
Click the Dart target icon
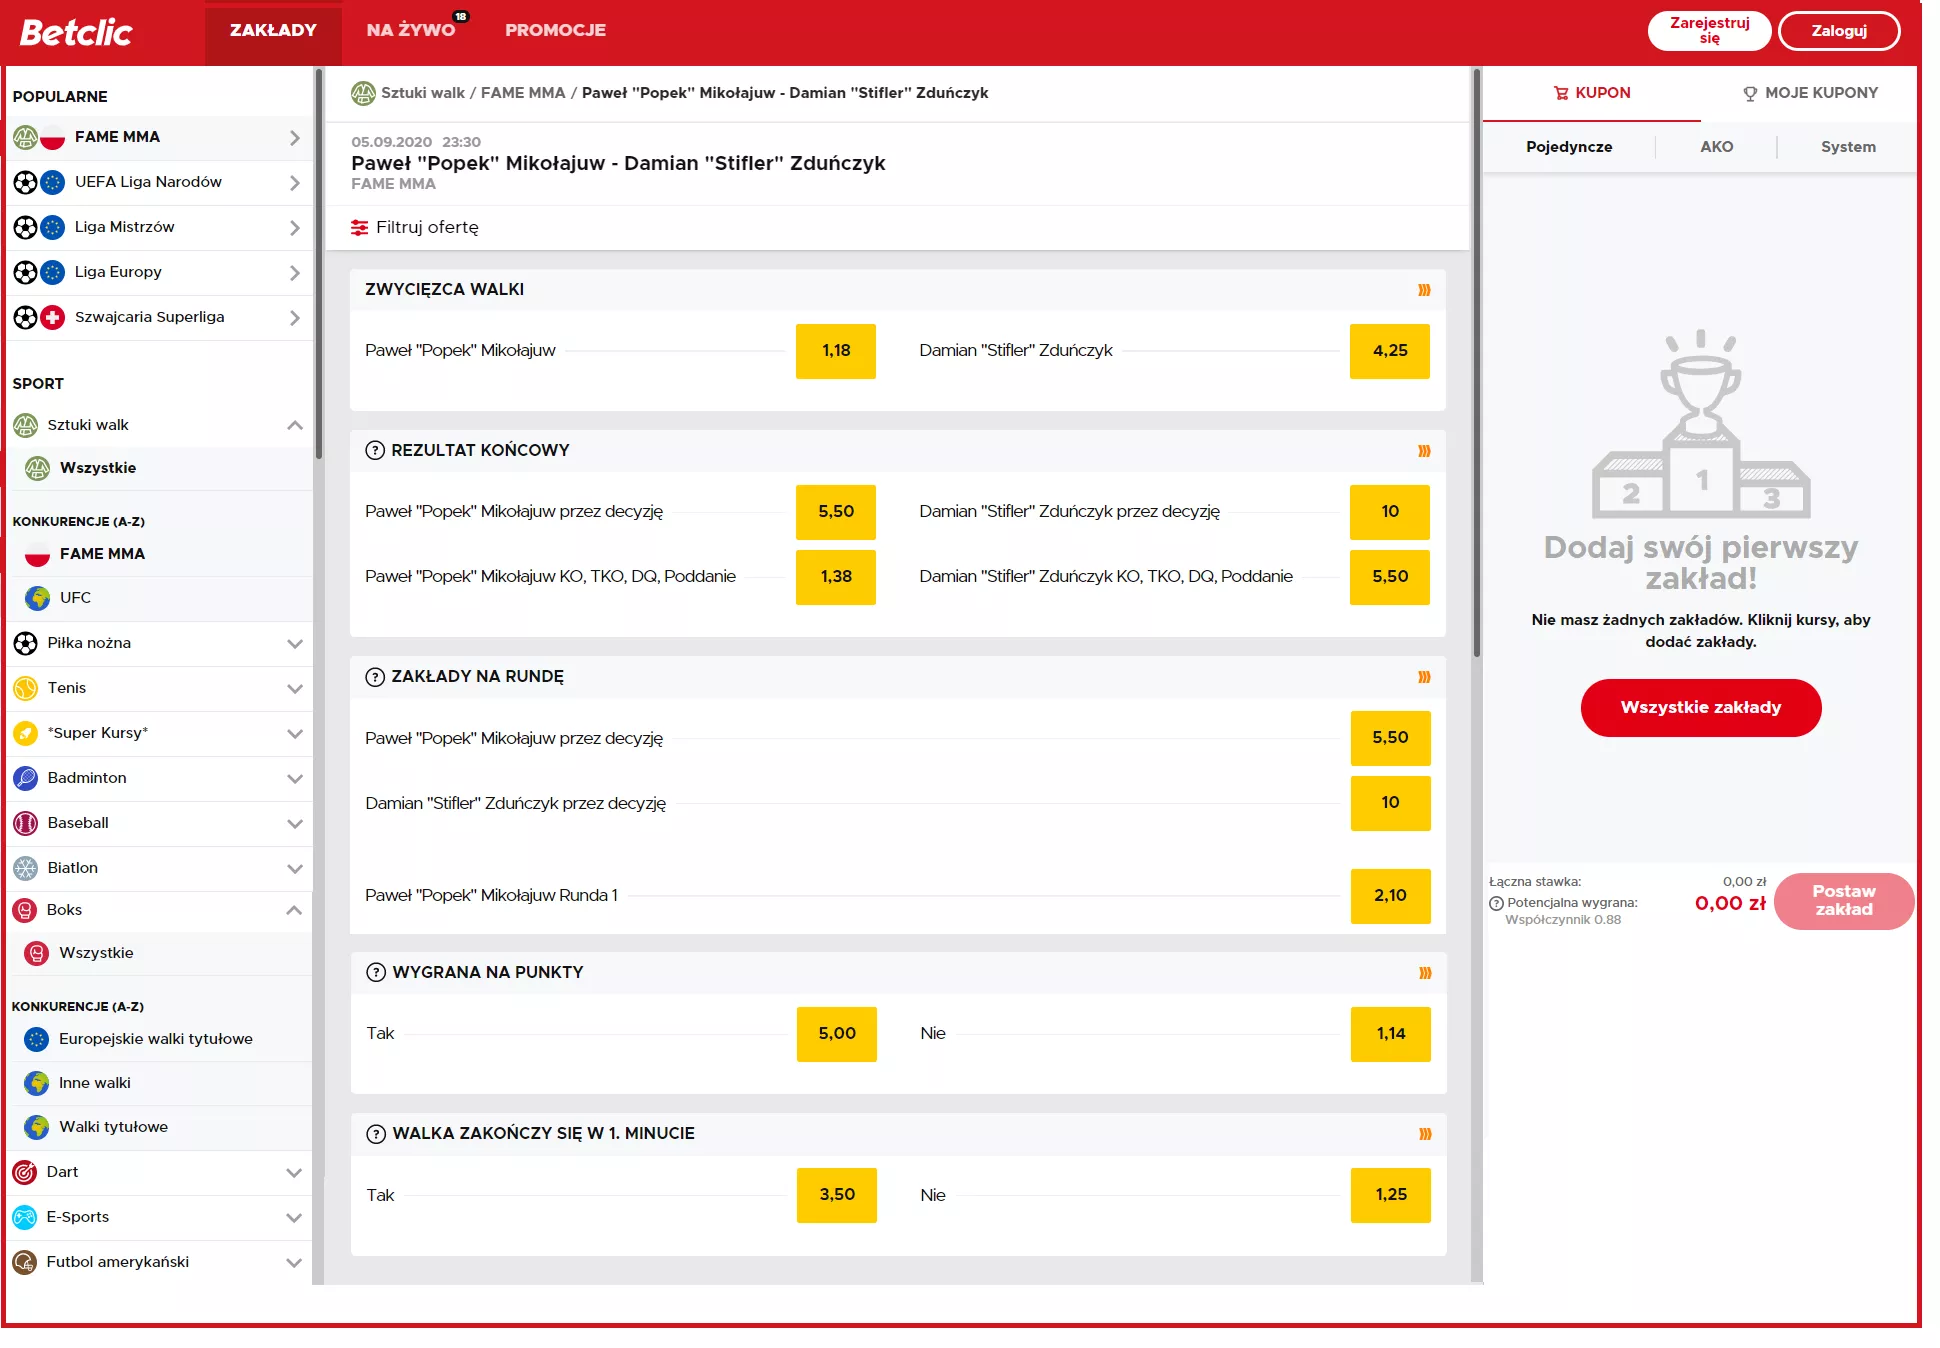[24, 1172]
